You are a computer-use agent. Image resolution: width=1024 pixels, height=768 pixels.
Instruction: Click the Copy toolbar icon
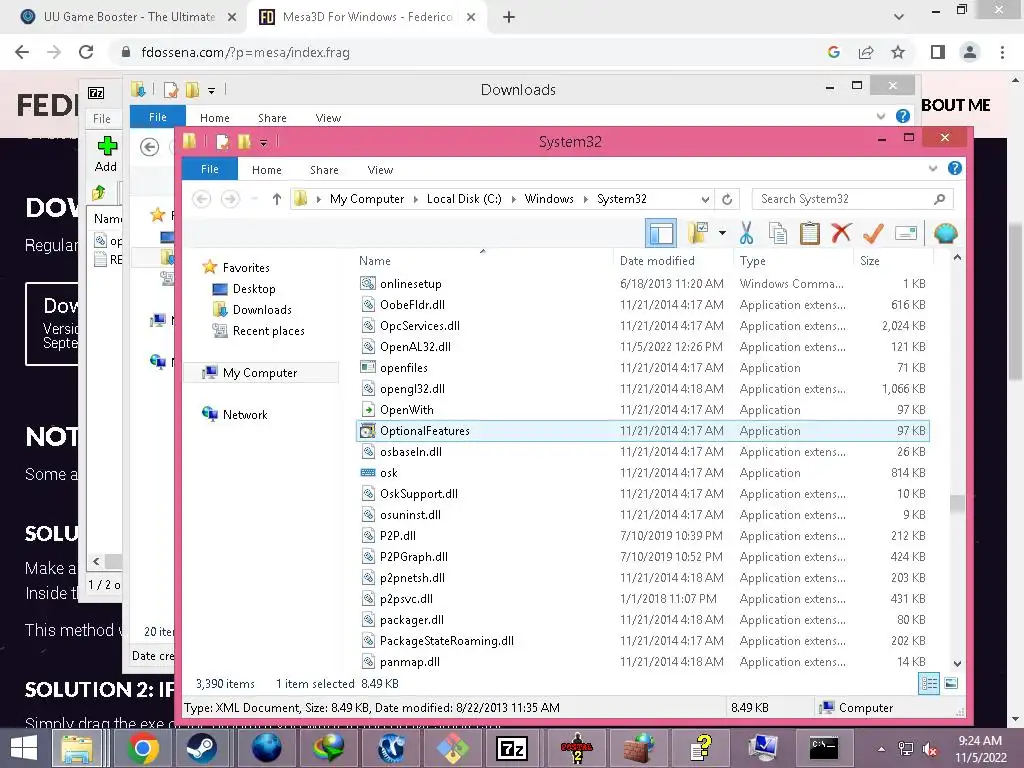(x=777, y=233)
